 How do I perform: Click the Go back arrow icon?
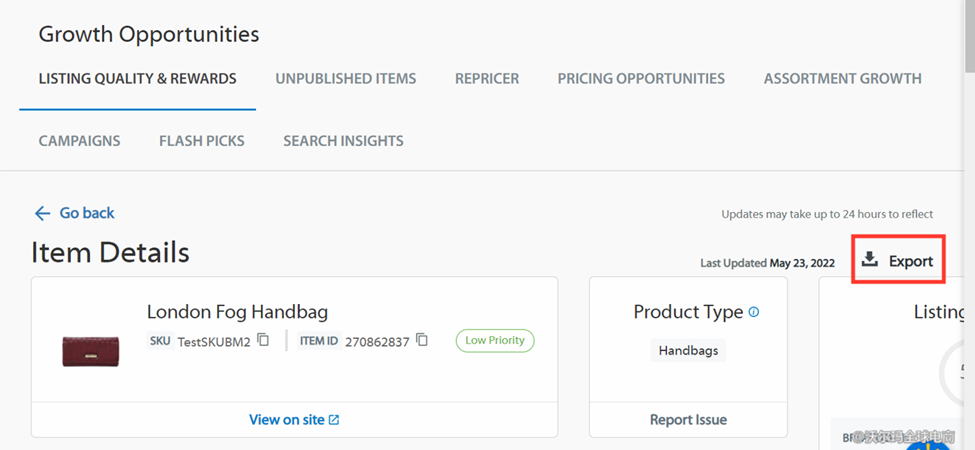(x=42, y=213)
